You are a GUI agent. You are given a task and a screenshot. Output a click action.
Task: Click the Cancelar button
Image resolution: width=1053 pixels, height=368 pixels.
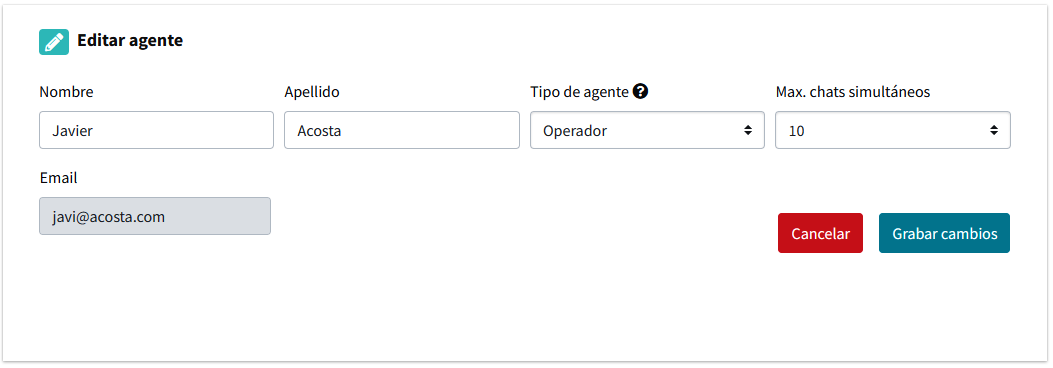[x=820, y=233]
